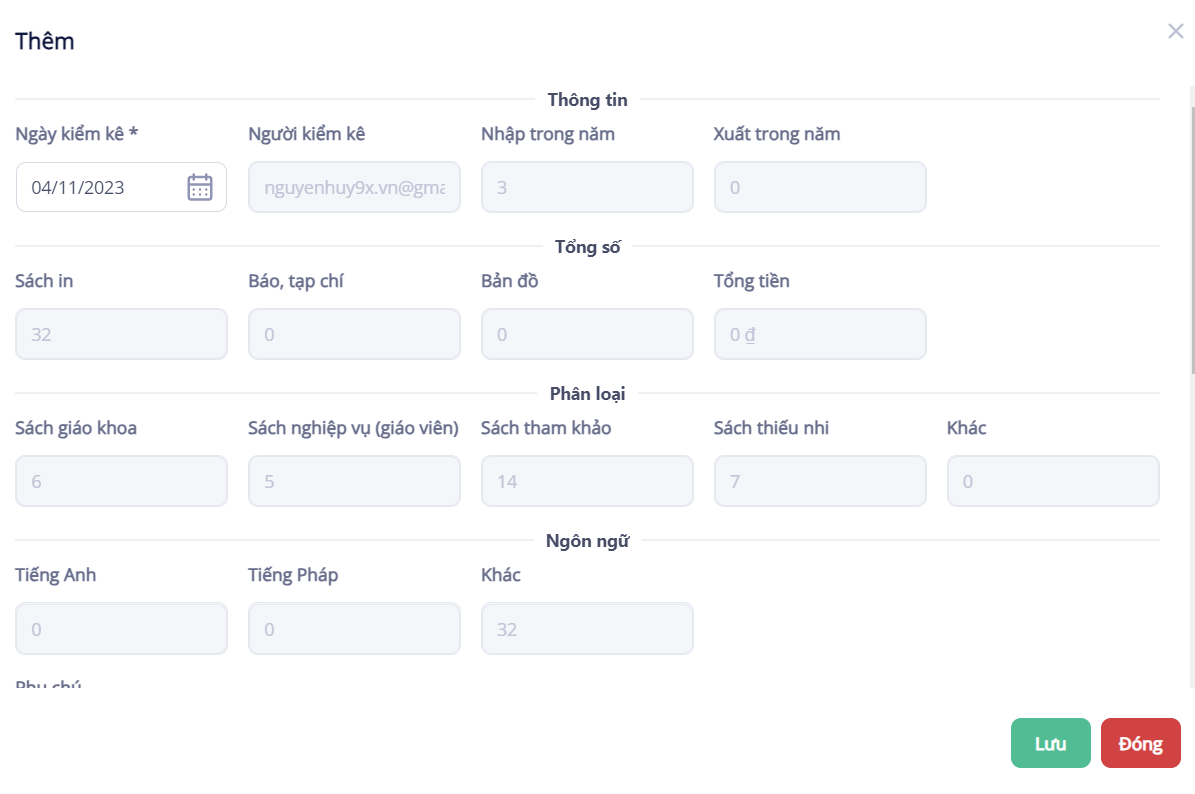The width and height of the screenshot is (1195, 794).
Task: Click the Báo, tạp chí field
Action: pos(354,334)
